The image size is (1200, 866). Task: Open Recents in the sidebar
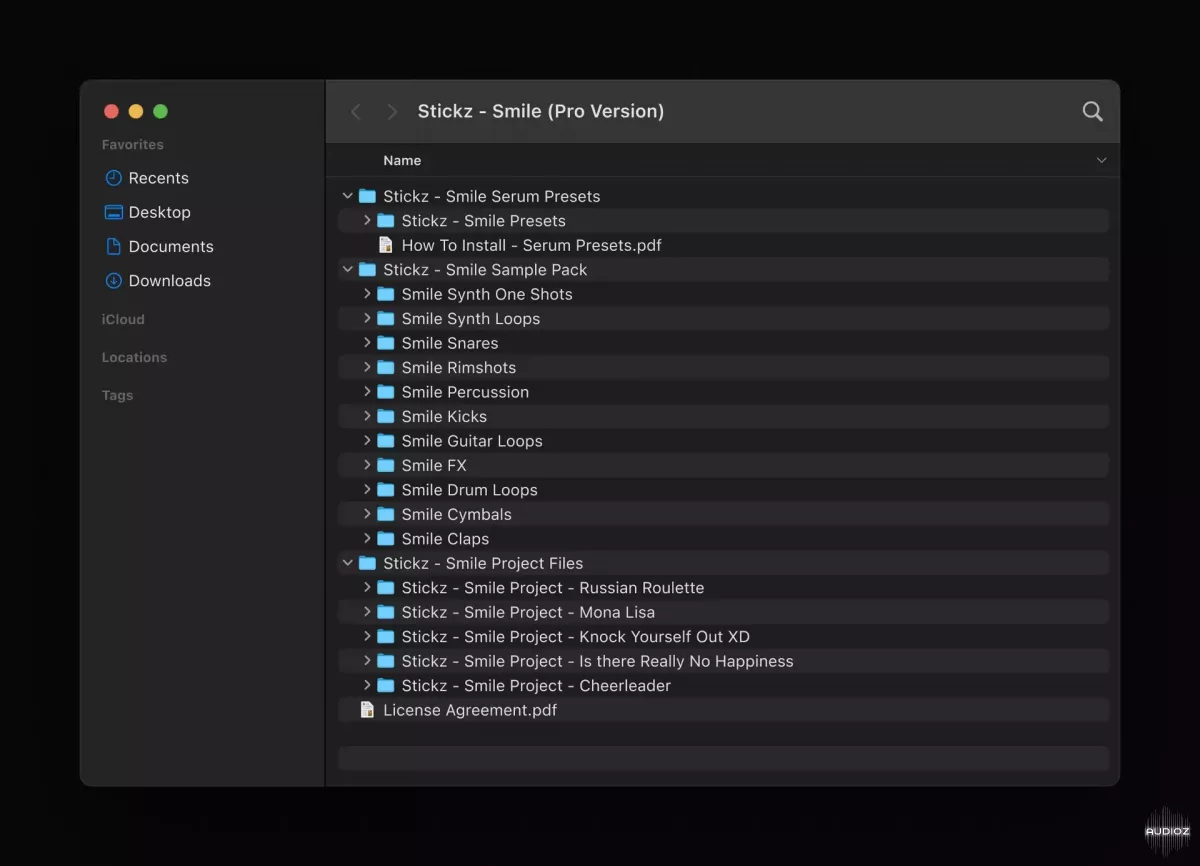click(158, 178)
